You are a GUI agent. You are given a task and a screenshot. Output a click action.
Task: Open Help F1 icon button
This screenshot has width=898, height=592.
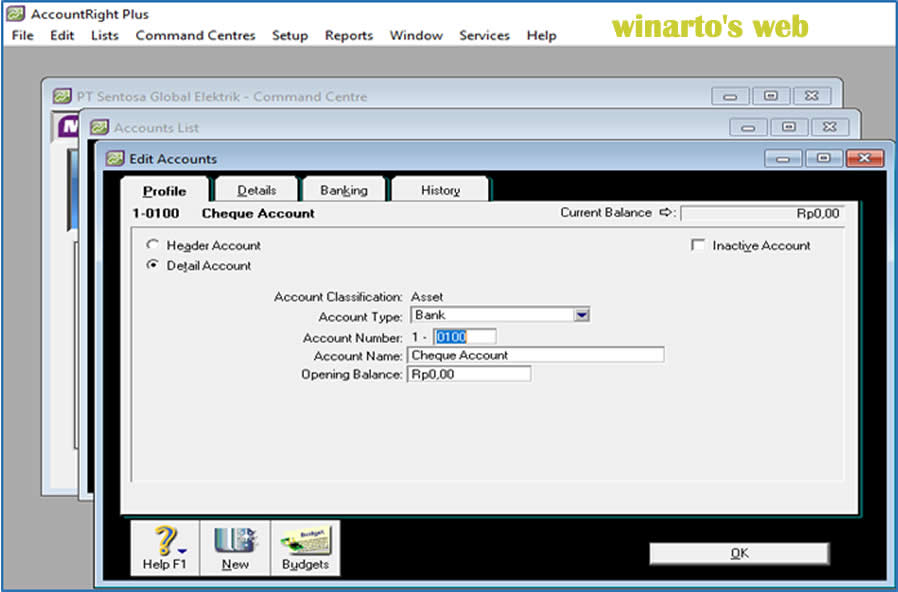point(165,548)
